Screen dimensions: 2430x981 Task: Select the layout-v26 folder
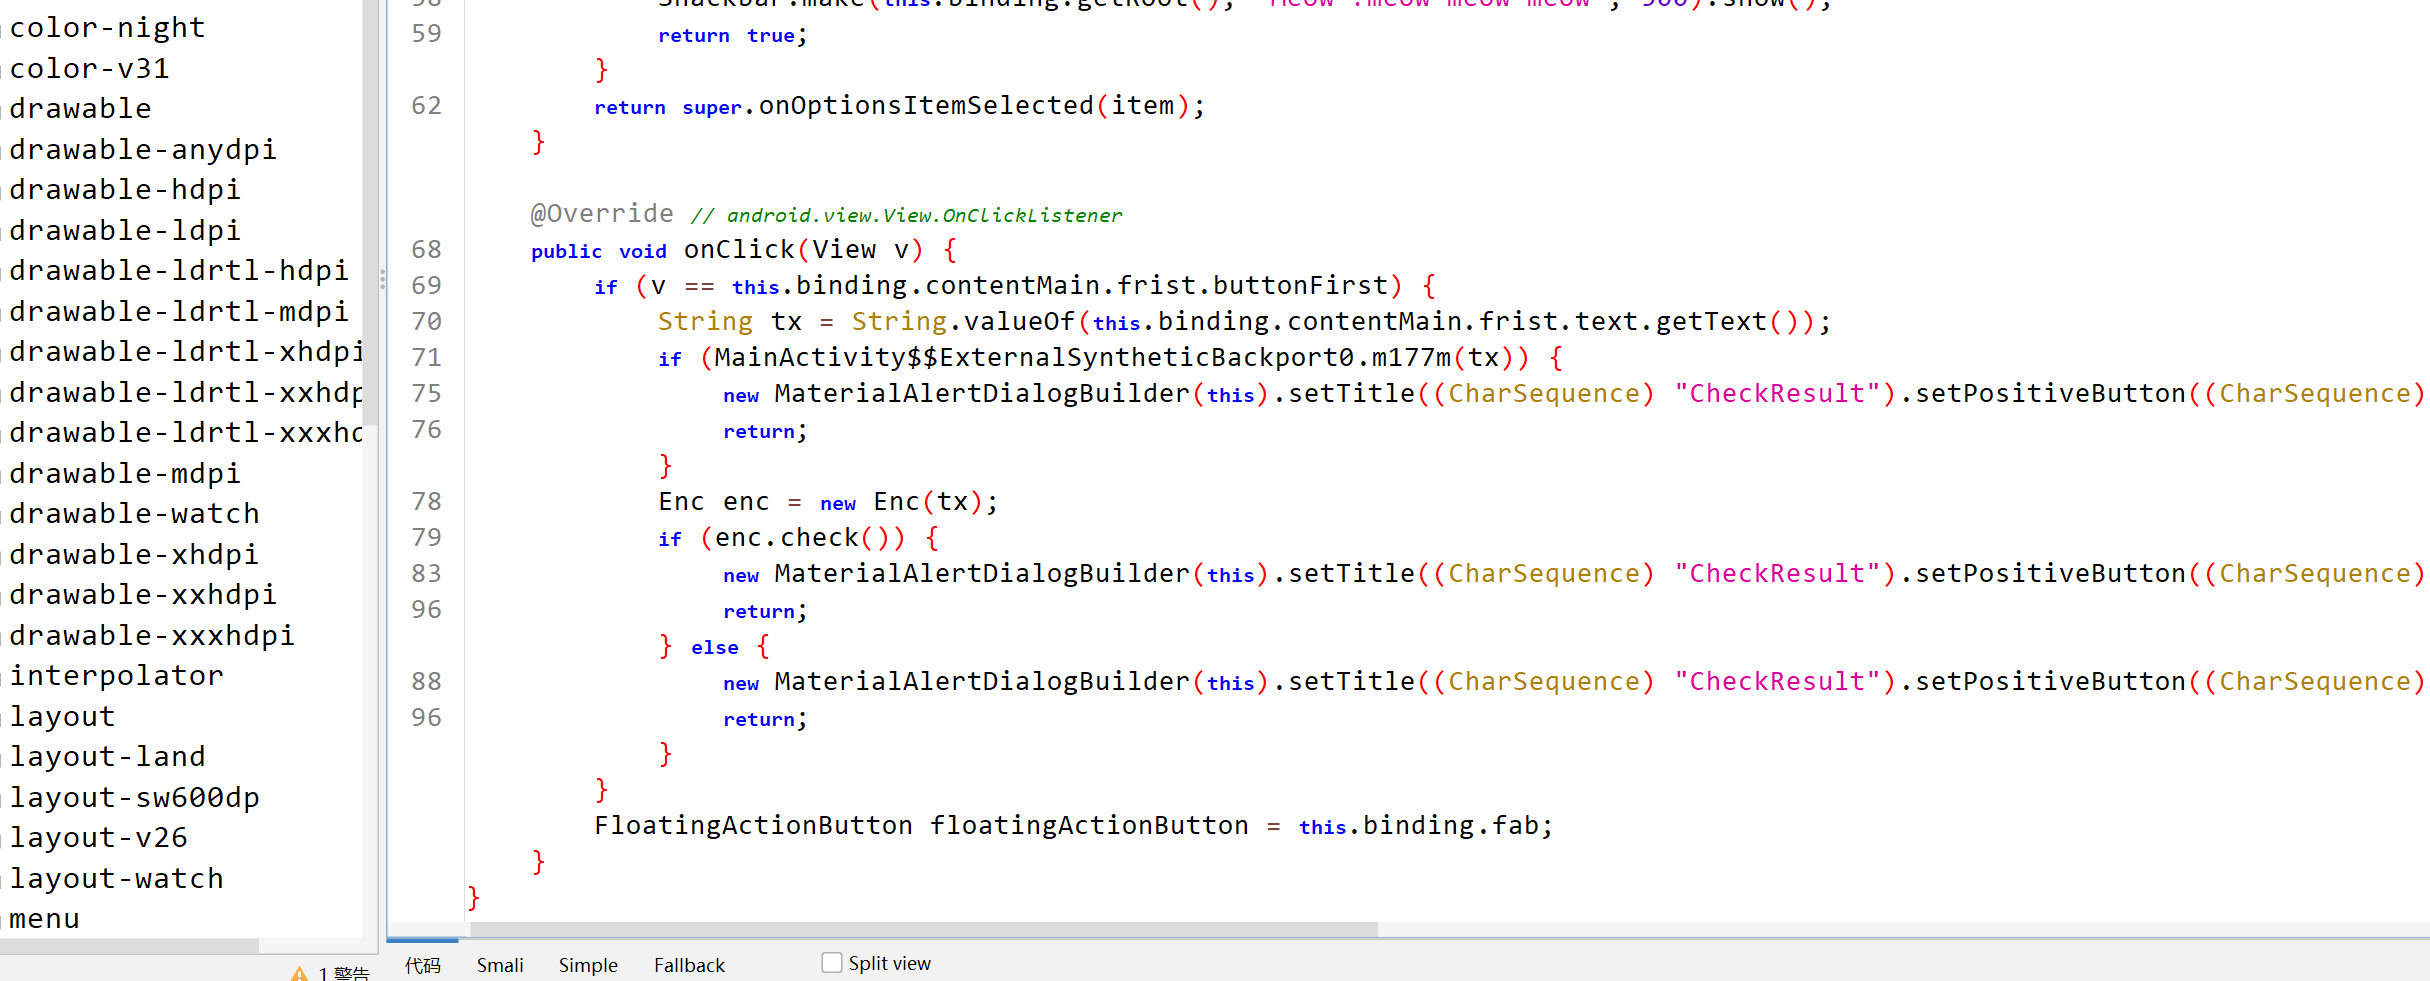tap(98, 837)
